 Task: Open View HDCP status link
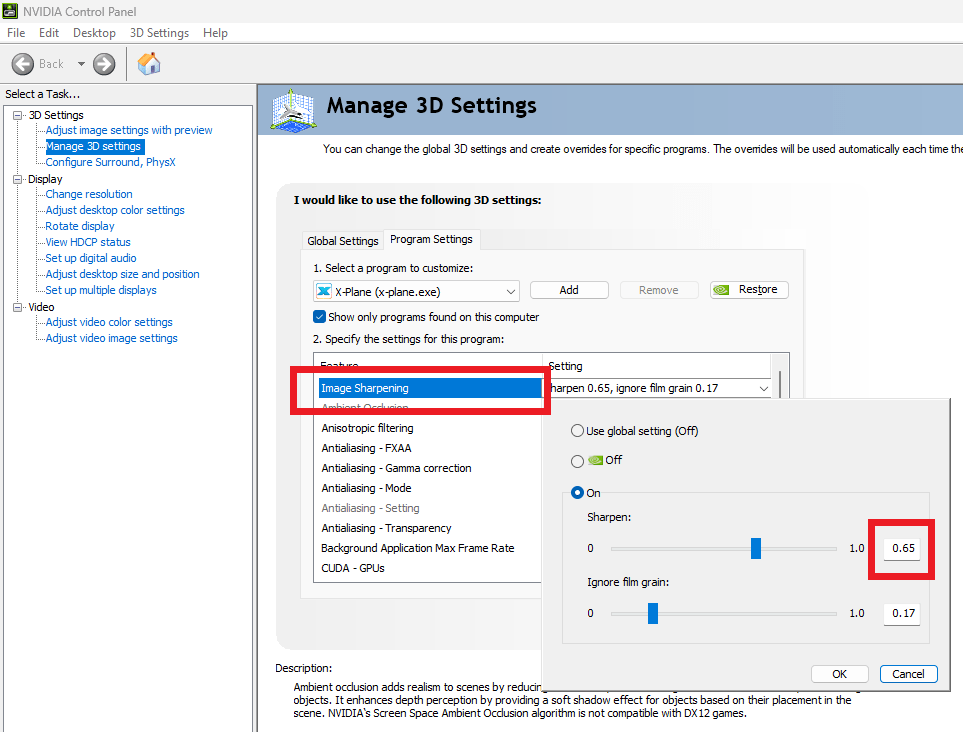(88, 242)
